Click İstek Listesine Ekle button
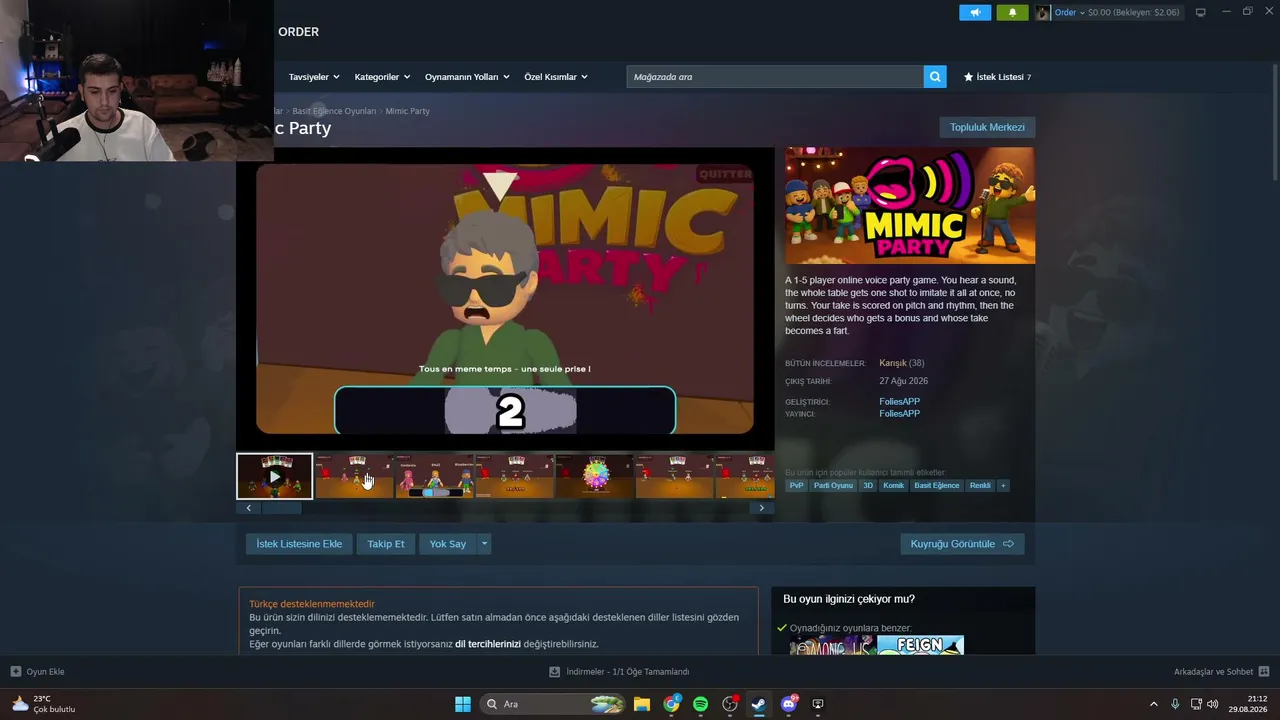The image size is (1280, 720). pos(299,544)
